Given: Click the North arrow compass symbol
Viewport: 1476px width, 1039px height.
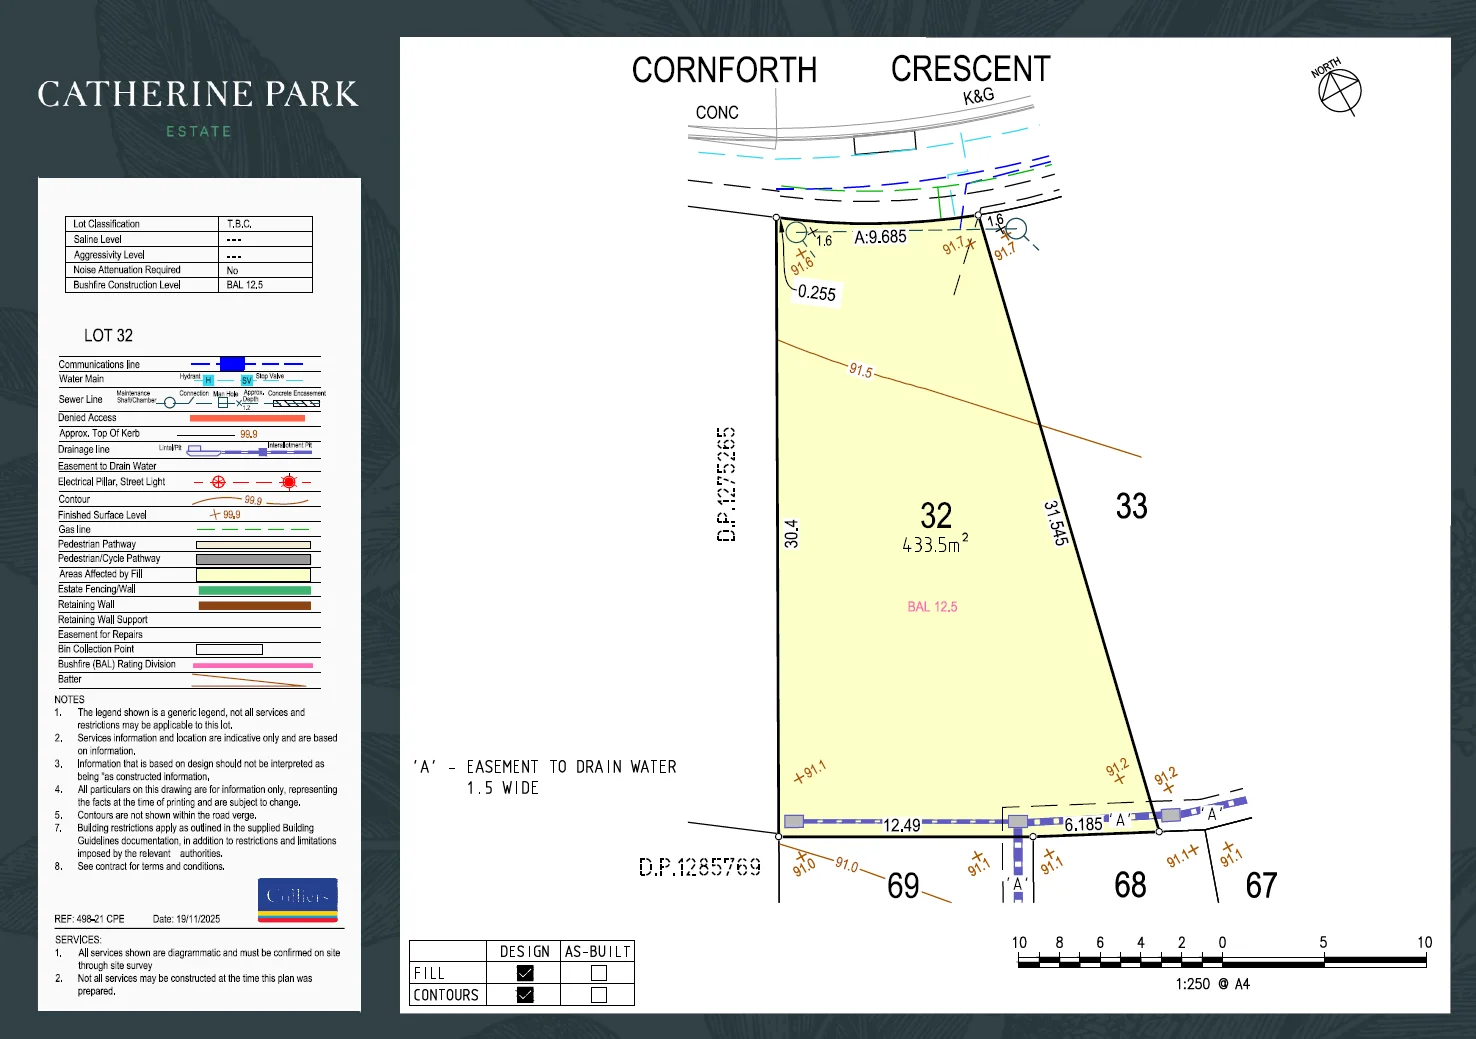Looking at the screenshot, I should [x=1339, y=91].
